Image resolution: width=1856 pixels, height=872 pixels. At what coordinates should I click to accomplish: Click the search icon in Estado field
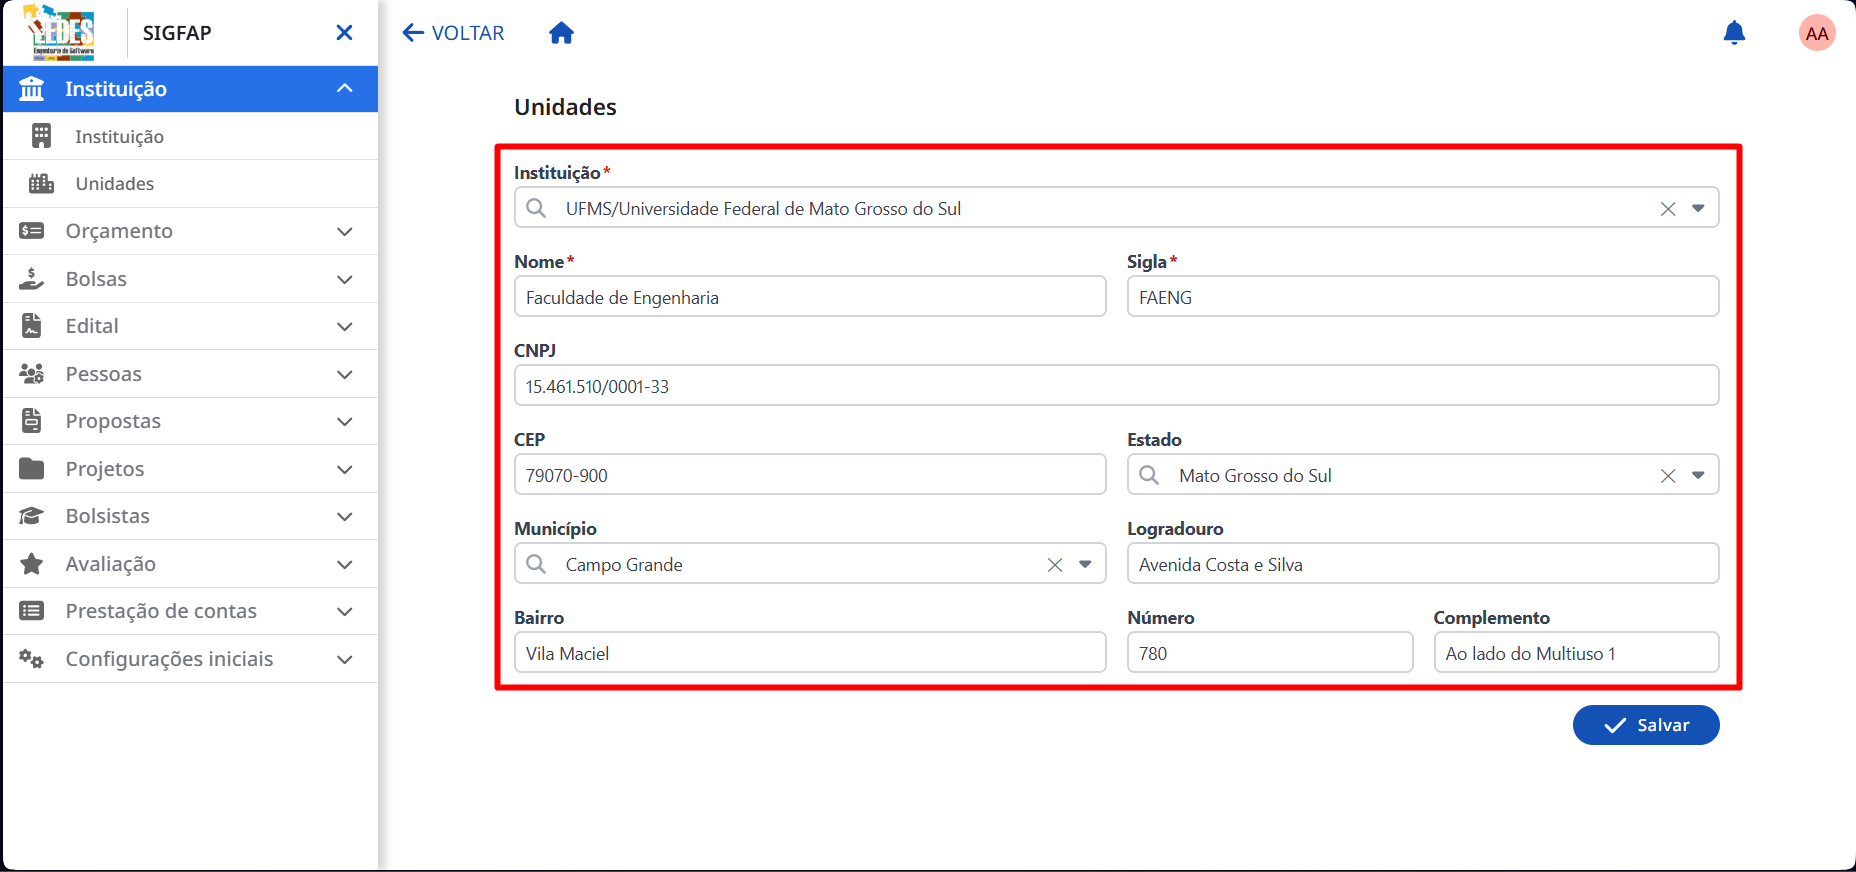pos(1150,475)
